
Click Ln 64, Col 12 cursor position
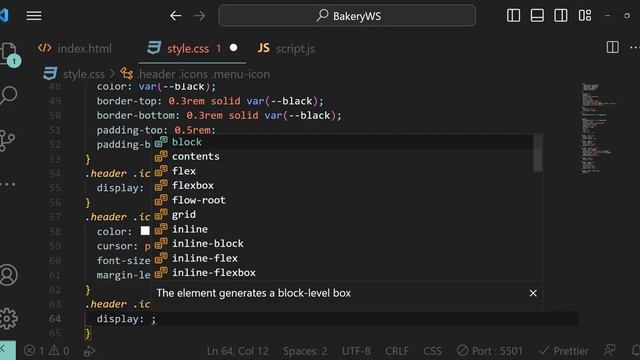pyautogui.click(x=238, y=351)
